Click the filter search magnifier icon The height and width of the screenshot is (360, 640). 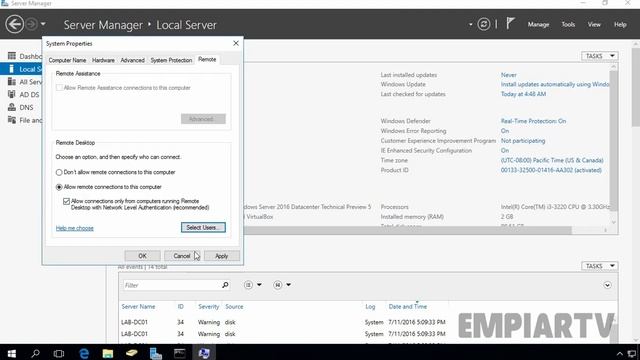click(x=225, y=285)
